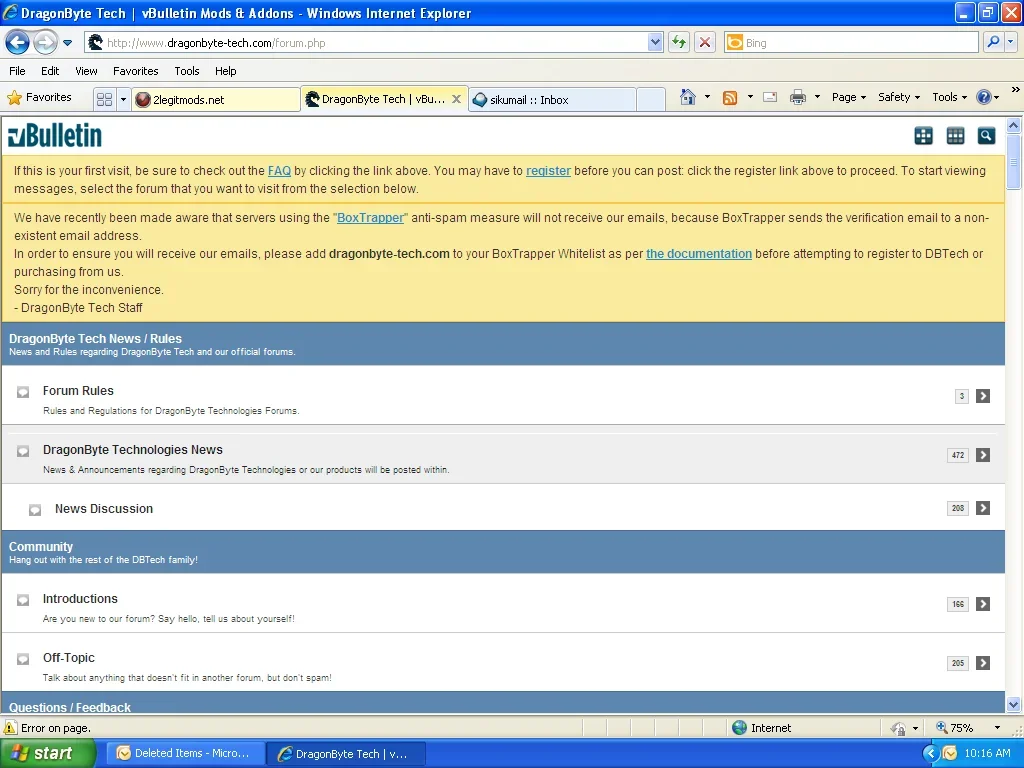Click the status icon beside Introductions
The height and width of the screenshot is (768, 1024).
23,600
